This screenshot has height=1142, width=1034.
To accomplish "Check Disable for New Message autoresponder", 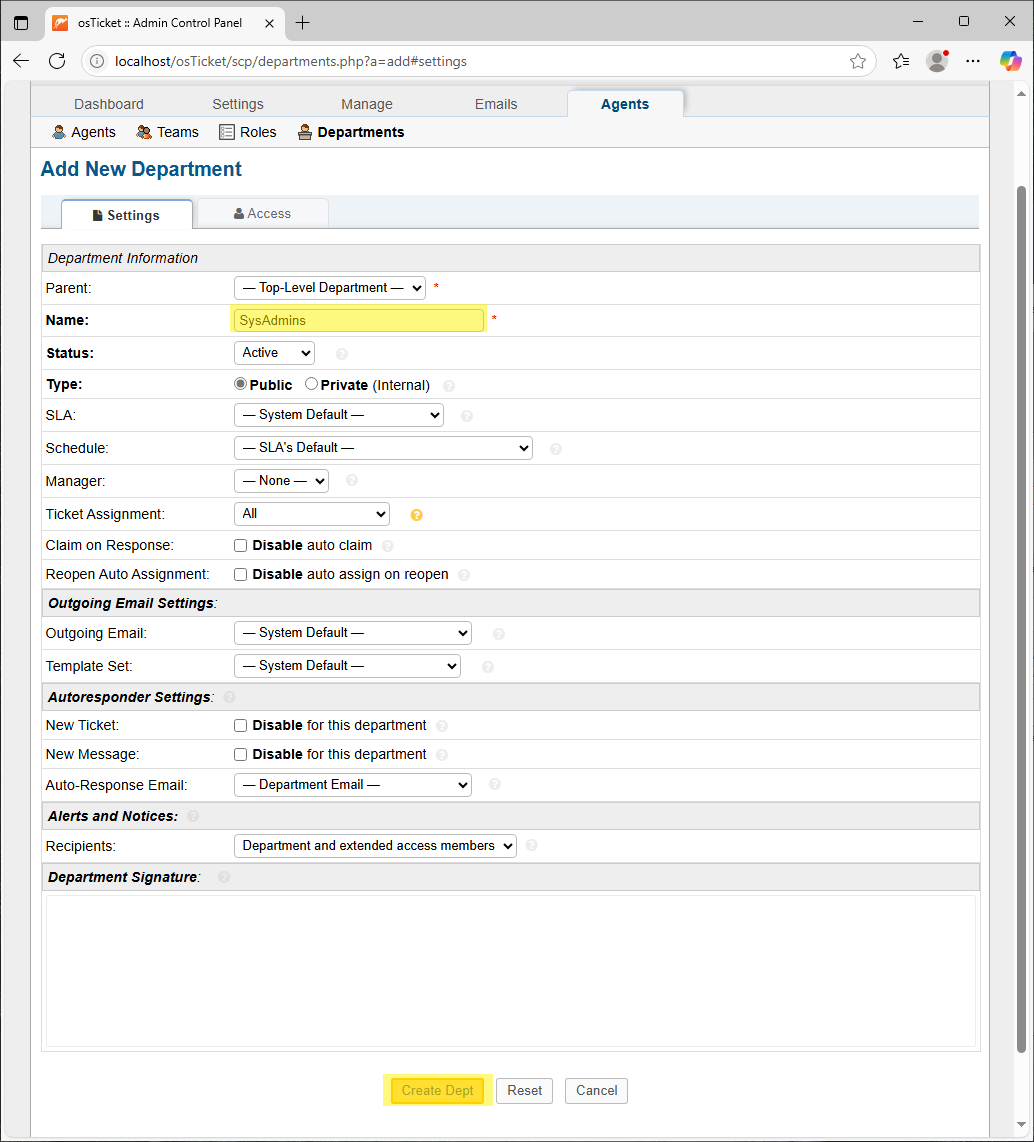I will coord(240,755).
